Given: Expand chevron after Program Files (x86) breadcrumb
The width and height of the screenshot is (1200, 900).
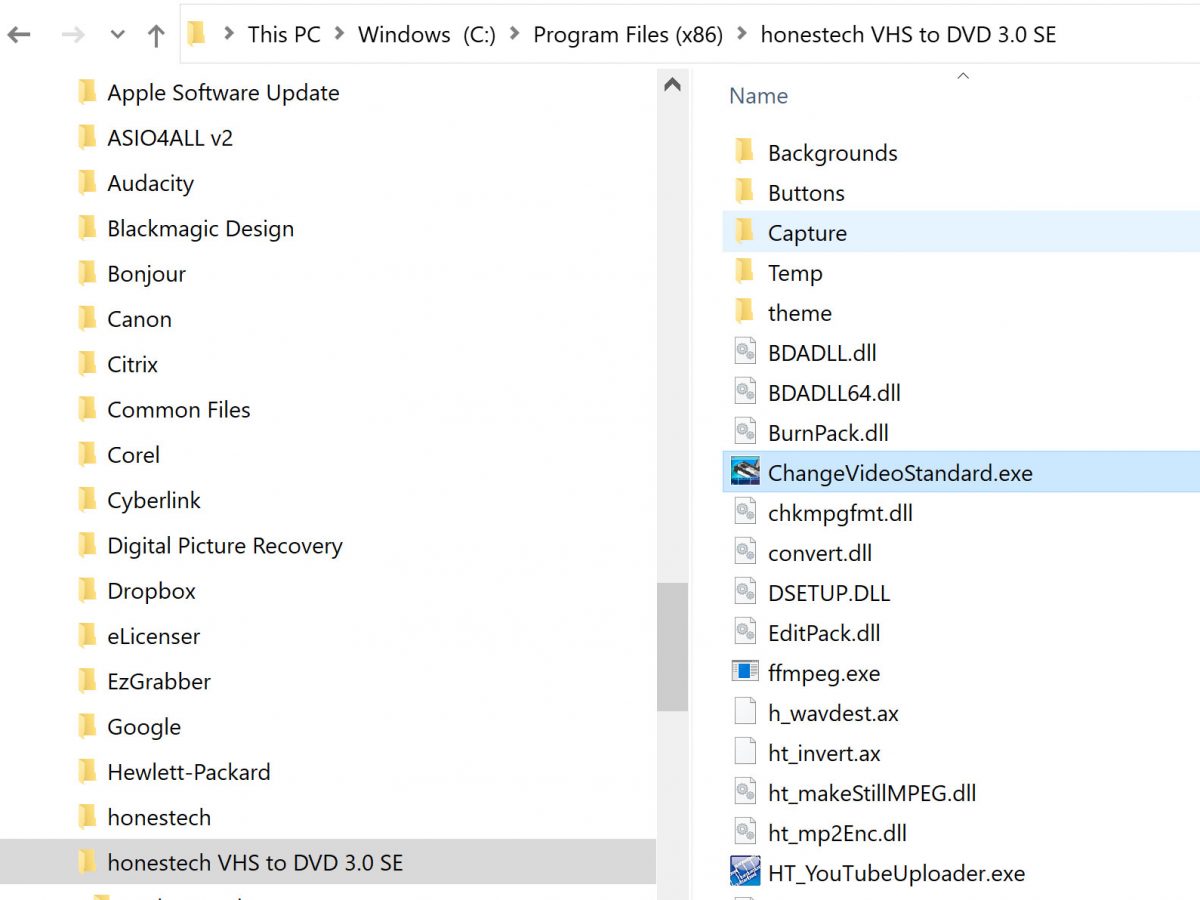Looking at the screenshot, I should click(x=741, y=34).
